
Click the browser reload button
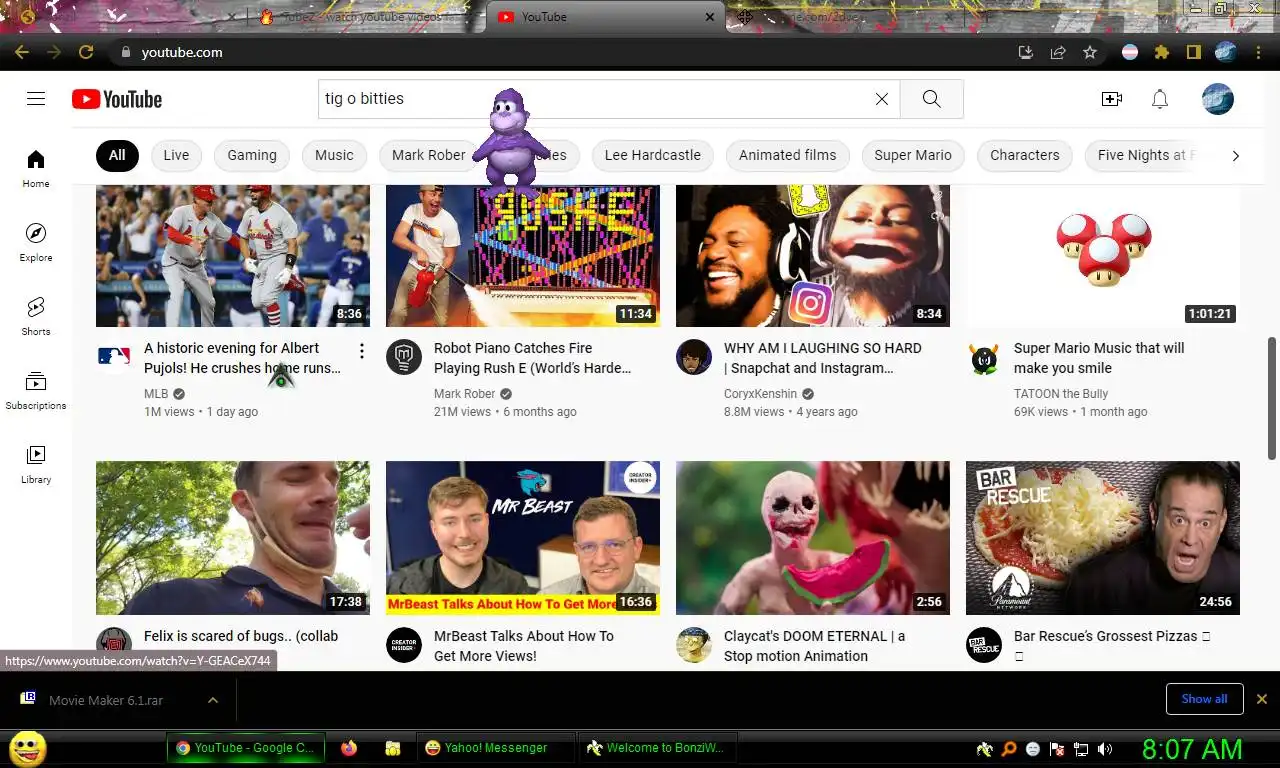[x=86, y=52]
